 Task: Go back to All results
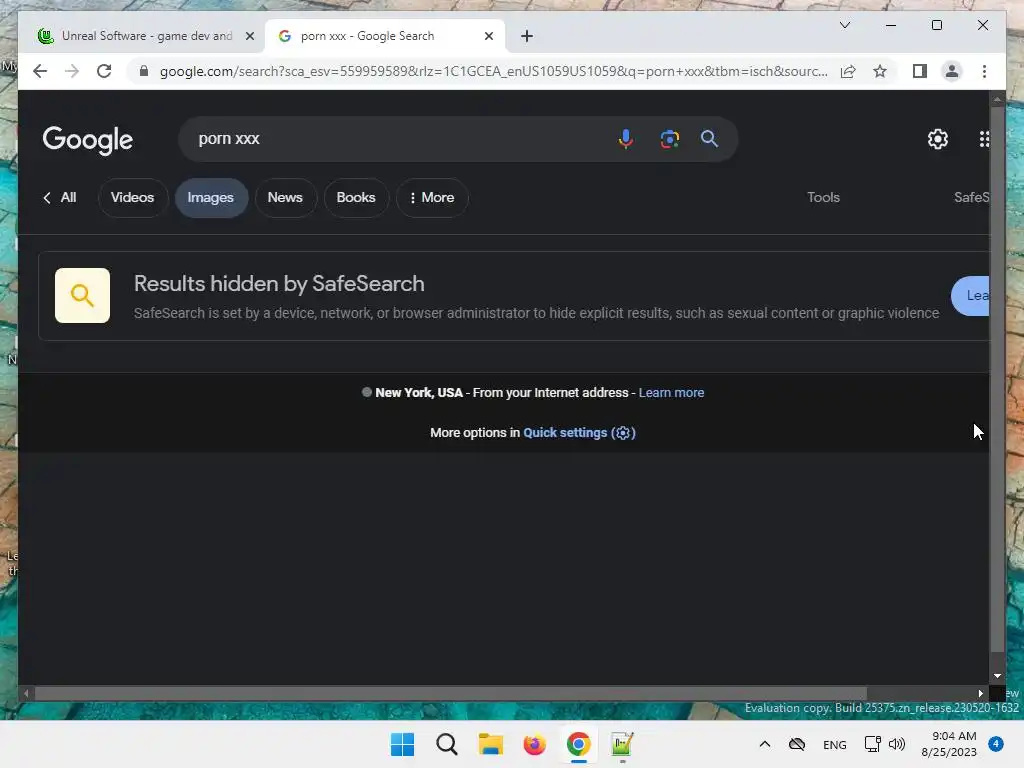(59, 197)
